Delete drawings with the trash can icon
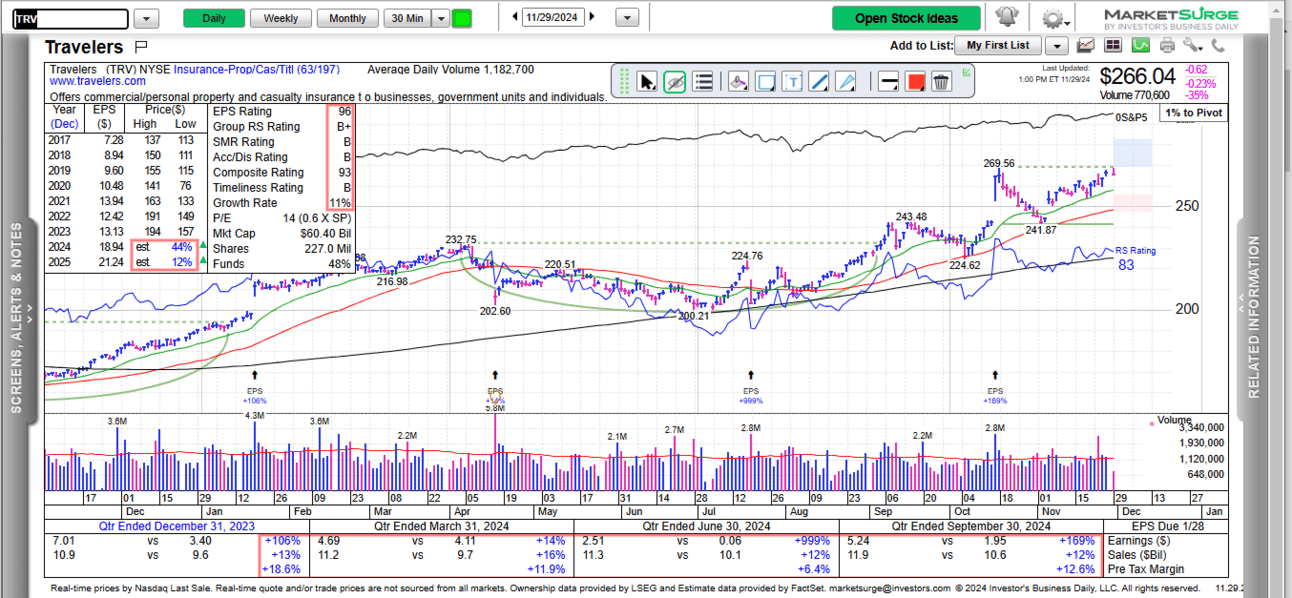 coord(941,82)
